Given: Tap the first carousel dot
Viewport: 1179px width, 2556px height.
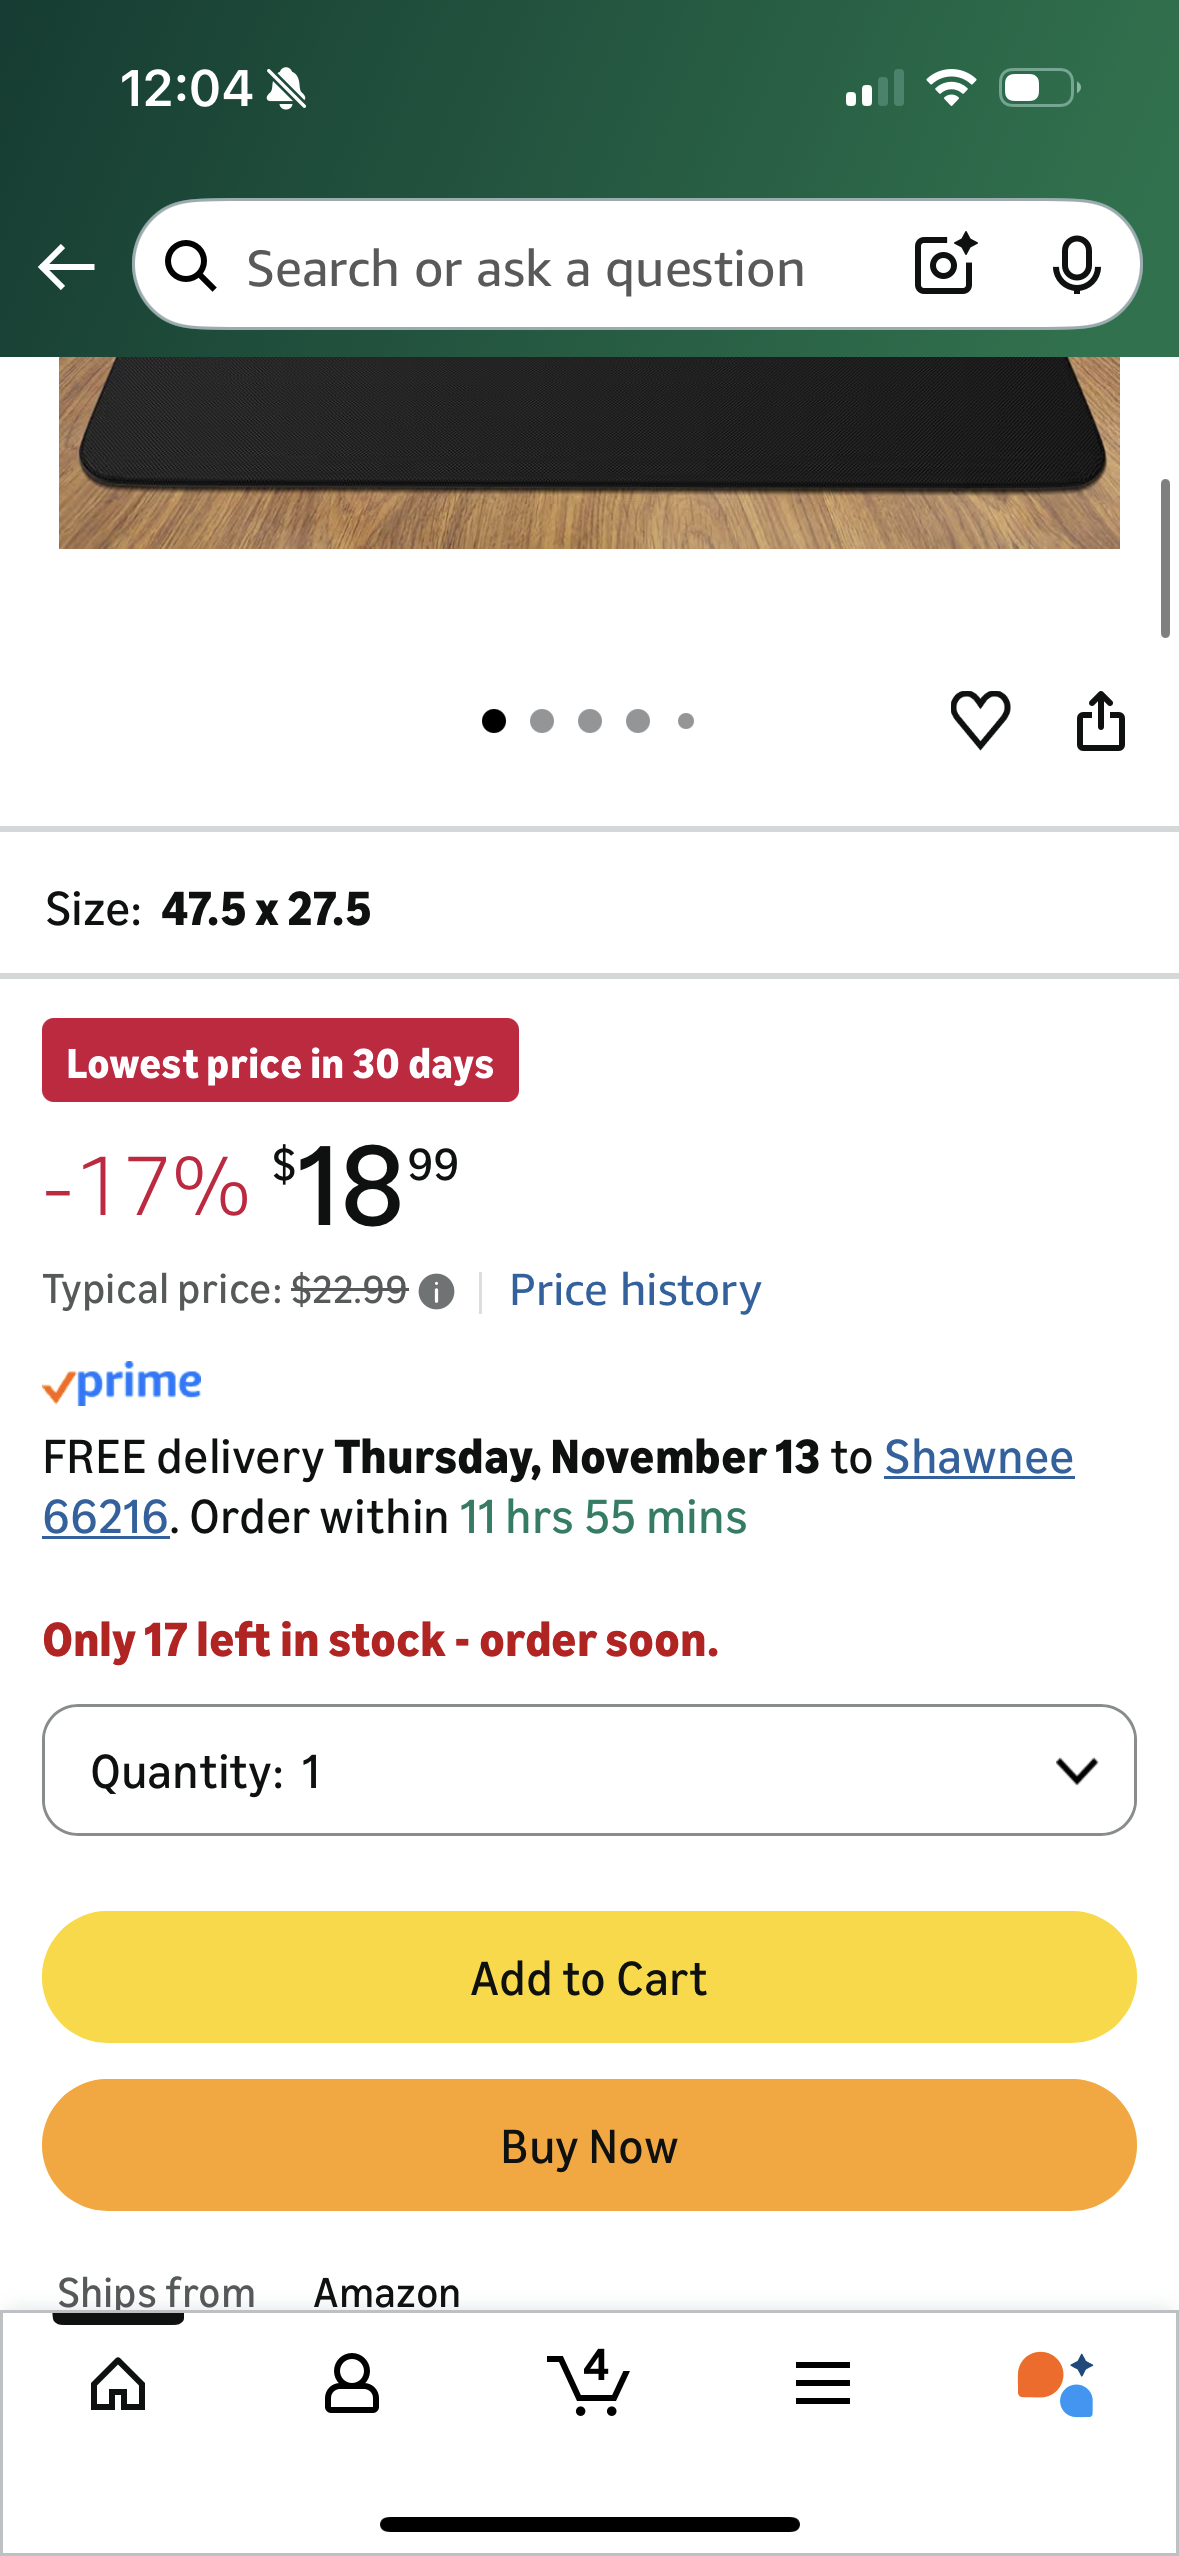Looking at the screenshot, I should 493,721.
